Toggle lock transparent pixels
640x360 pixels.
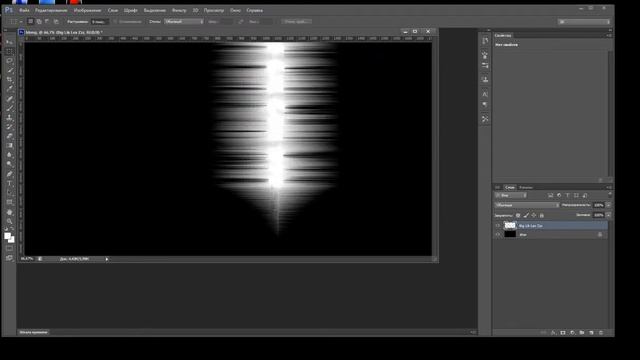(x=518, y=215)
